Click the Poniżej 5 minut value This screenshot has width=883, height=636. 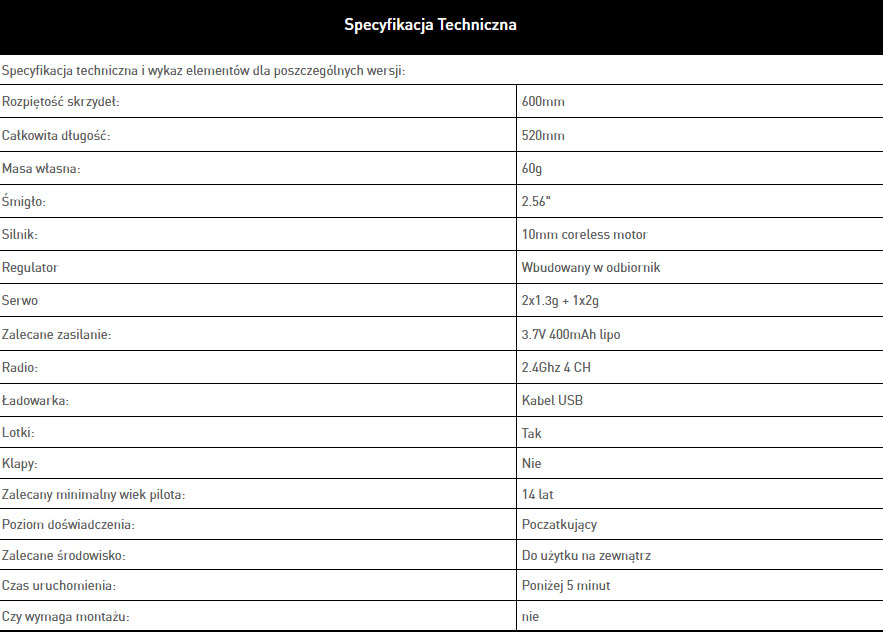pos(565,585)
